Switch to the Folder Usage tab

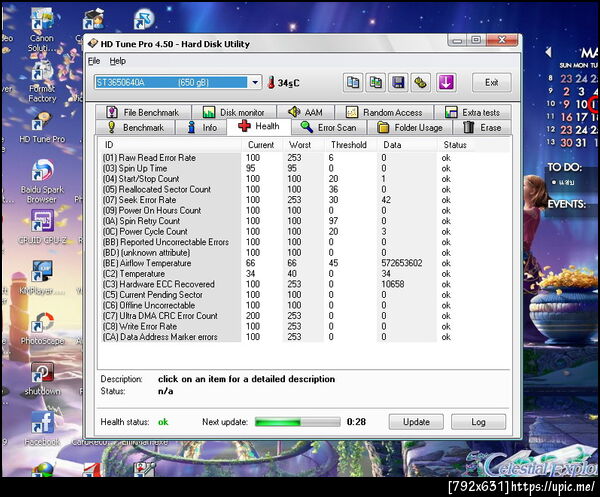pyautogui.click(x=410, y=127)
